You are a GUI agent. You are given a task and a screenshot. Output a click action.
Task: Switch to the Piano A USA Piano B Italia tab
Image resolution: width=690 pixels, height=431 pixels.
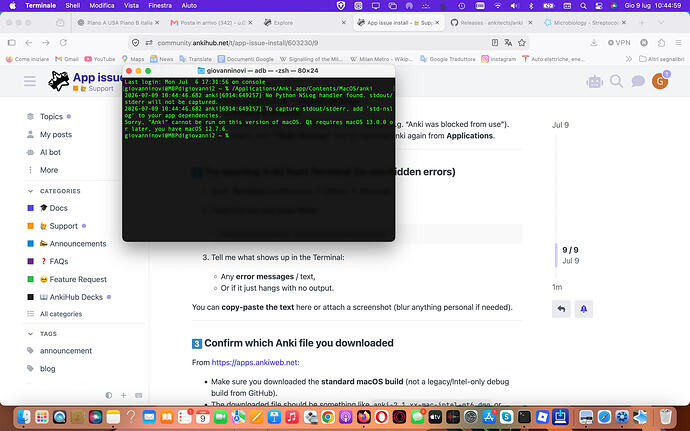pos(118,22)
